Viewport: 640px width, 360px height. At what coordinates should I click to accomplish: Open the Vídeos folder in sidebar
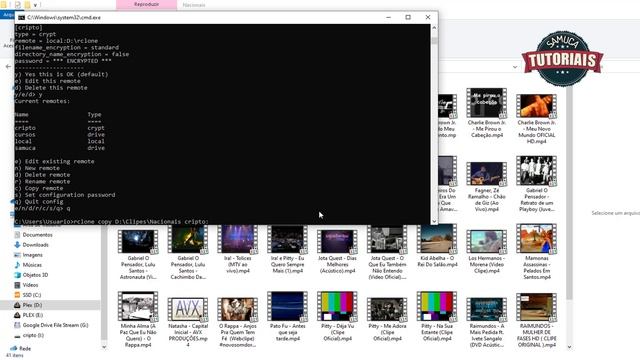point(30,285)
